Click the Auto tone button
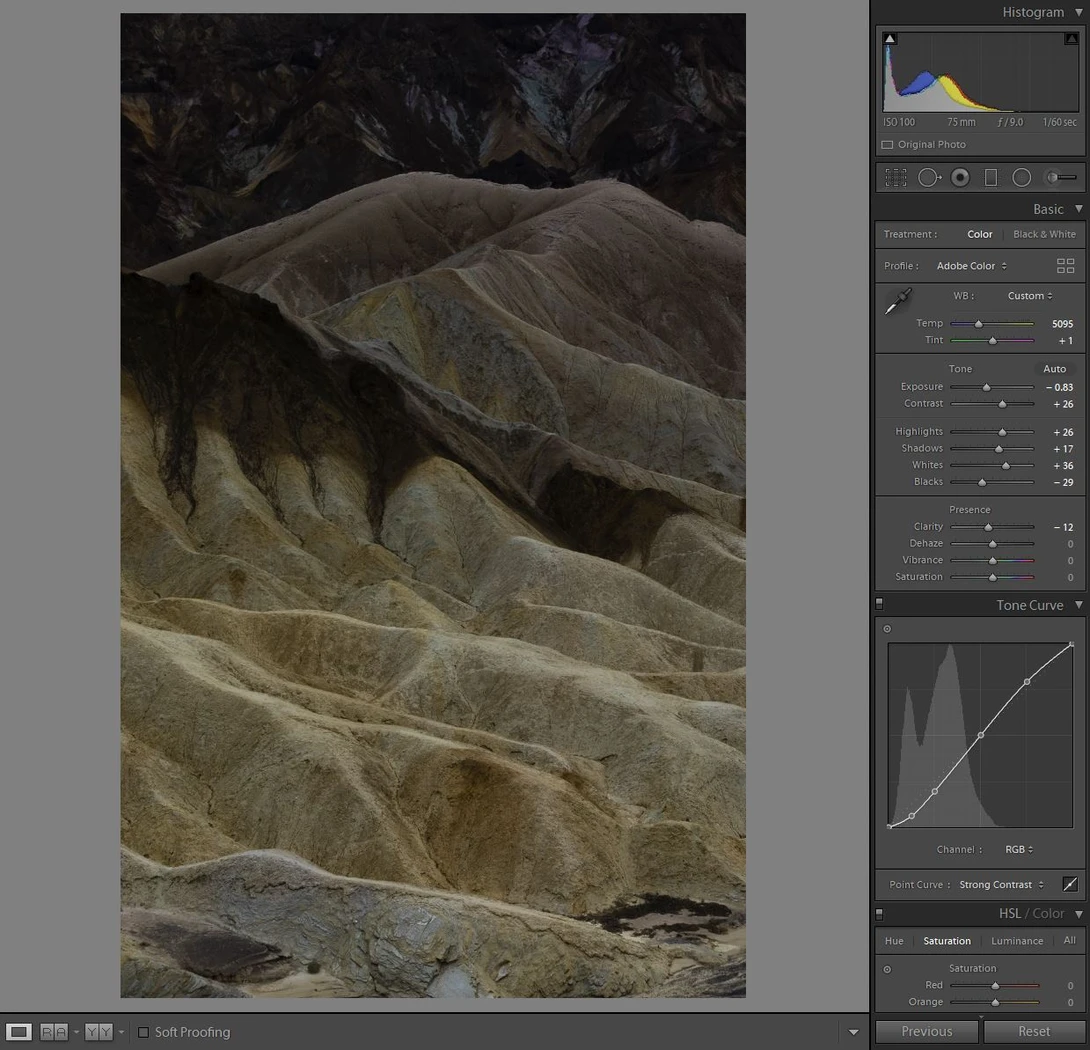Viewport: 1090px width, 1050px height. (x=1054, y=369)
